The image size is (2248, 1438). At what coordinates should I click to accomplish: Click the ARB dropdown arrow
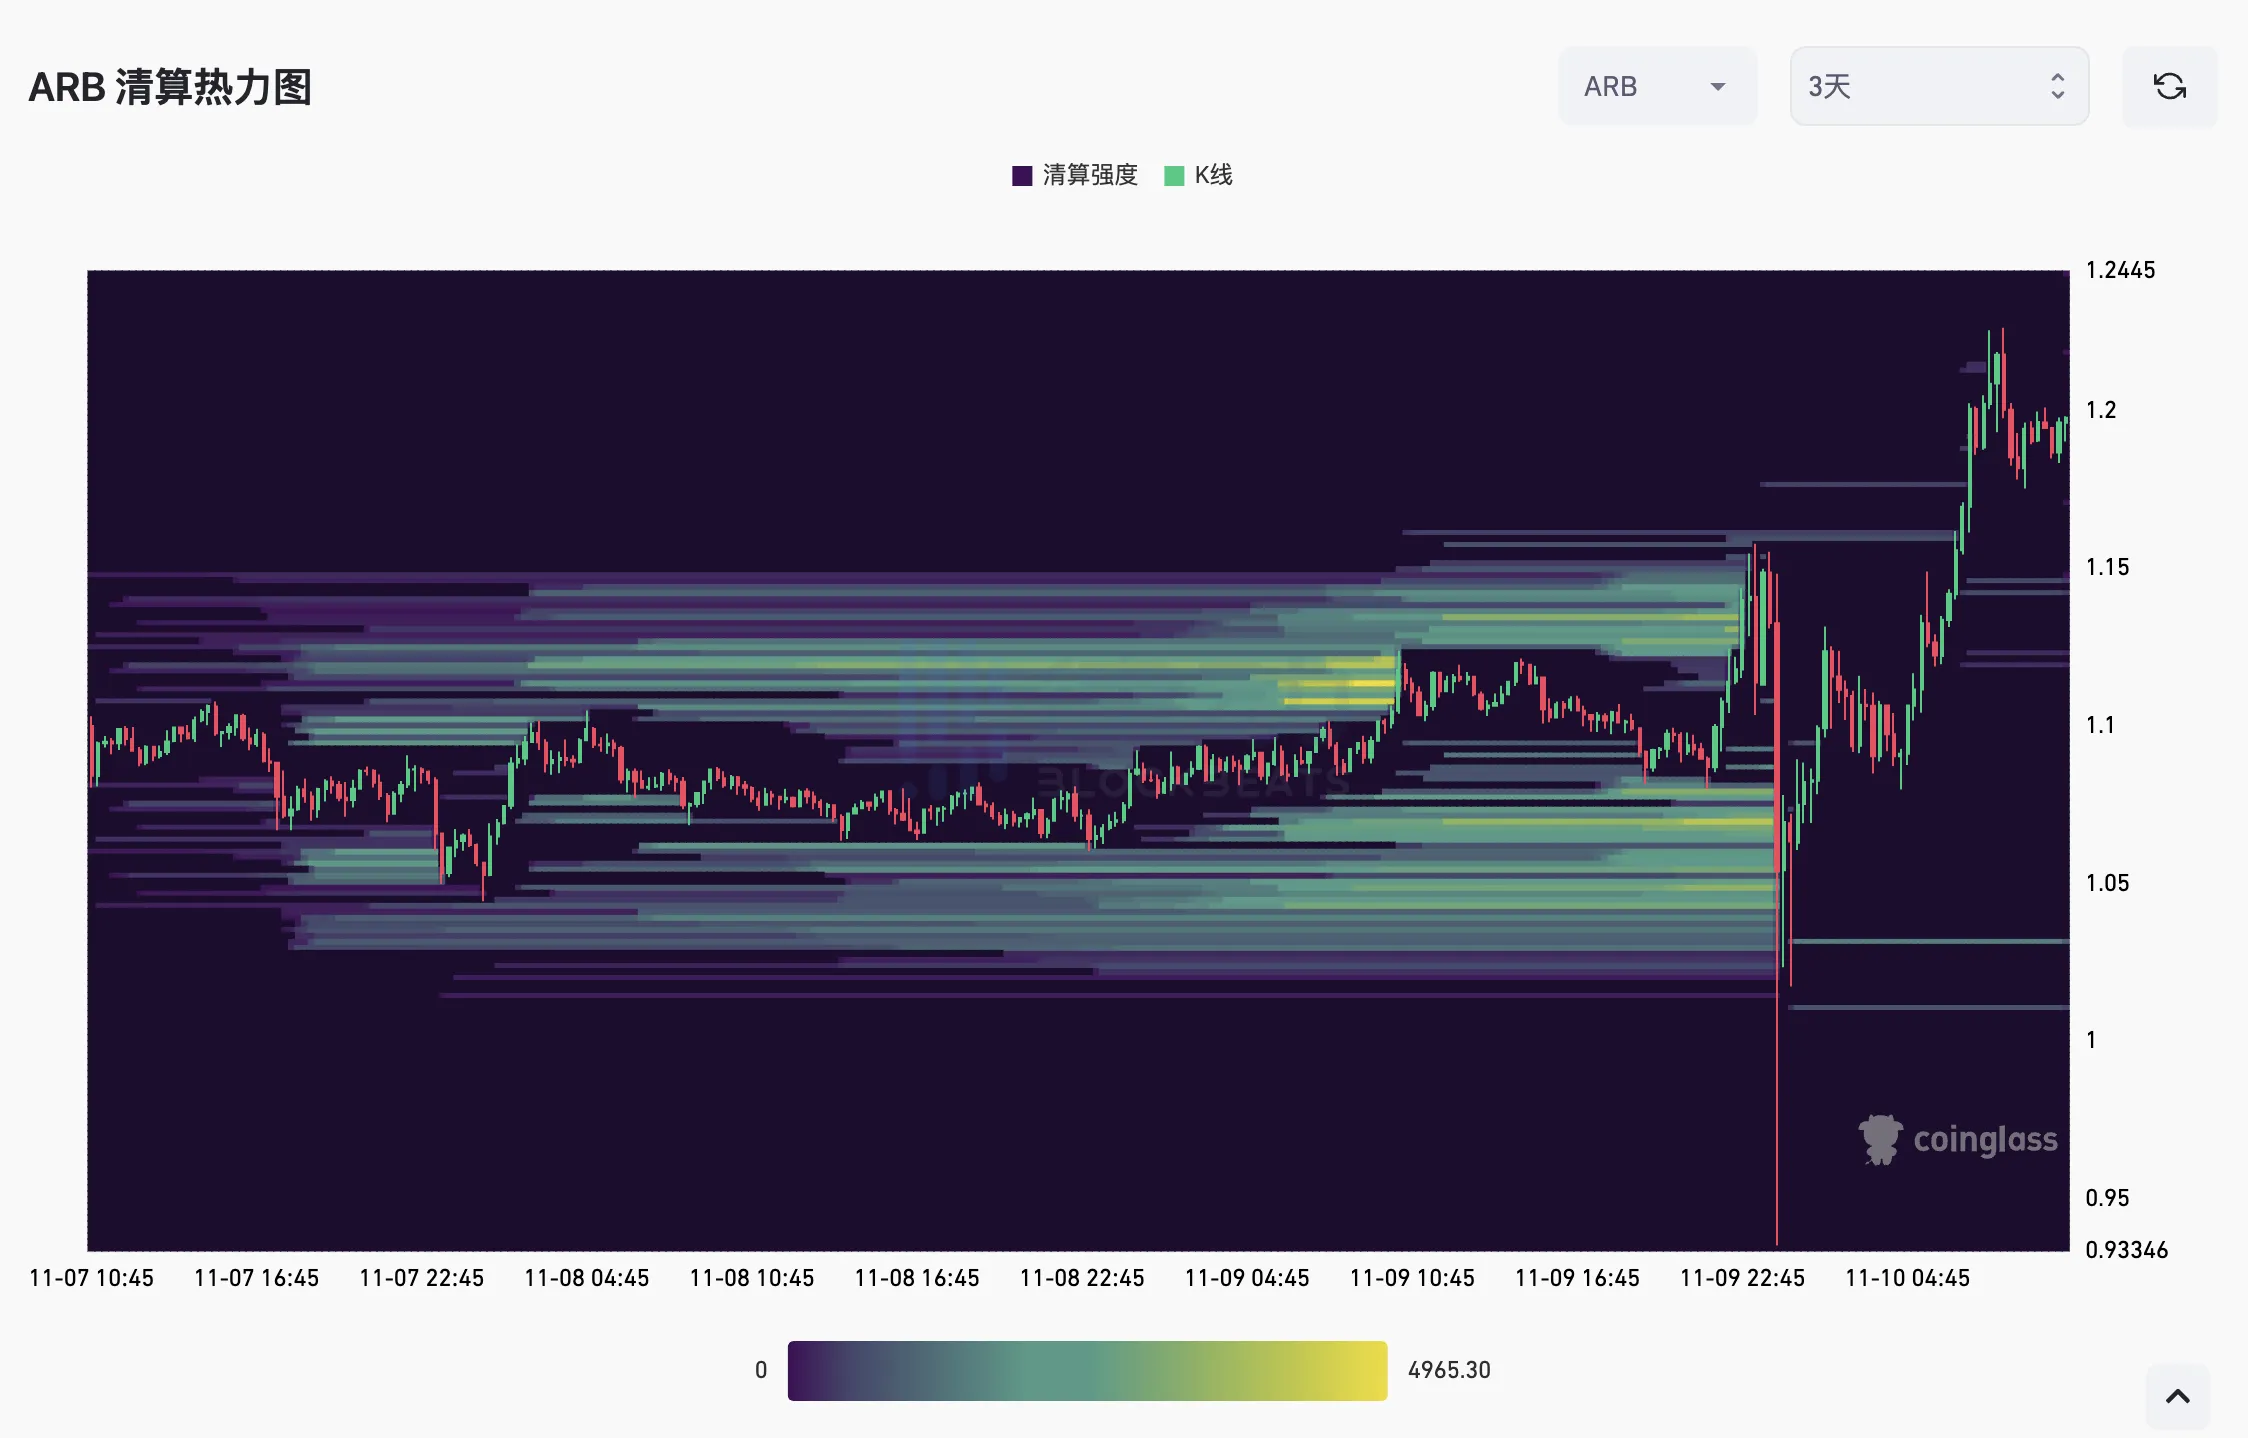click(x=1717, y=87)
